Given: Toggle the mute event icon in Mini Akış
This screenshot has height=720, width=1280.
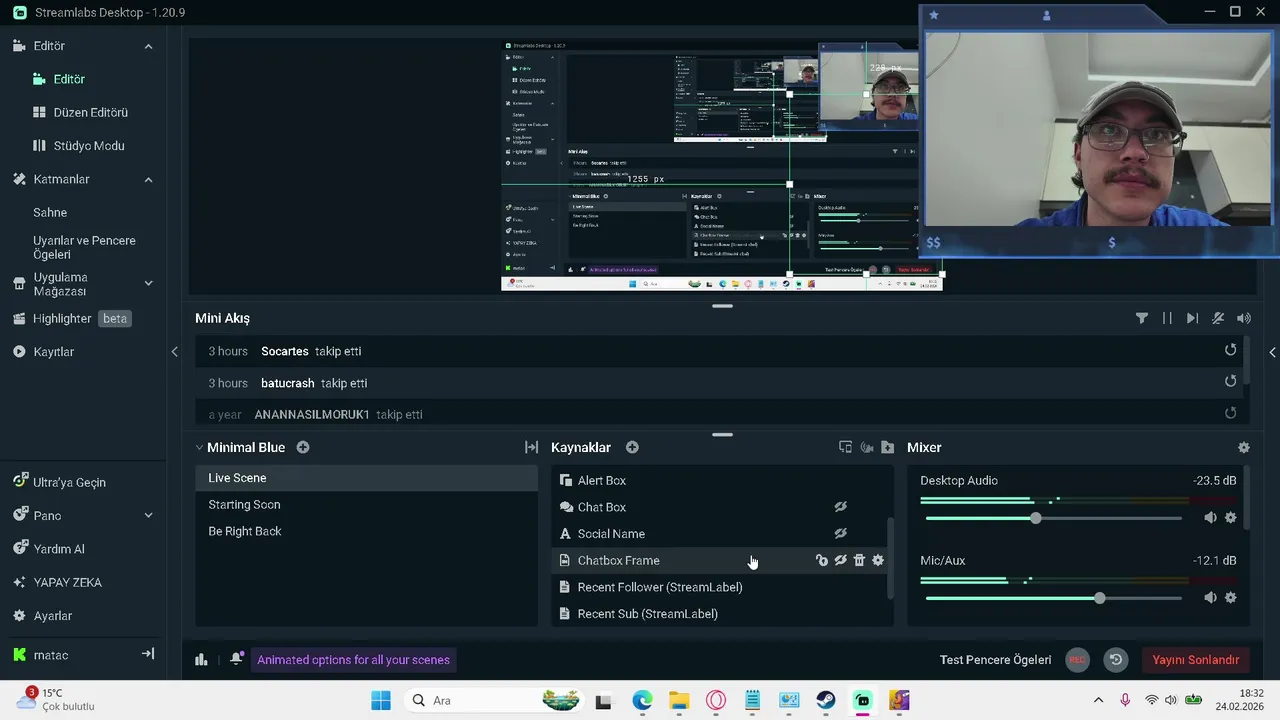Looking at the screenshot, I should [1217, 318].
